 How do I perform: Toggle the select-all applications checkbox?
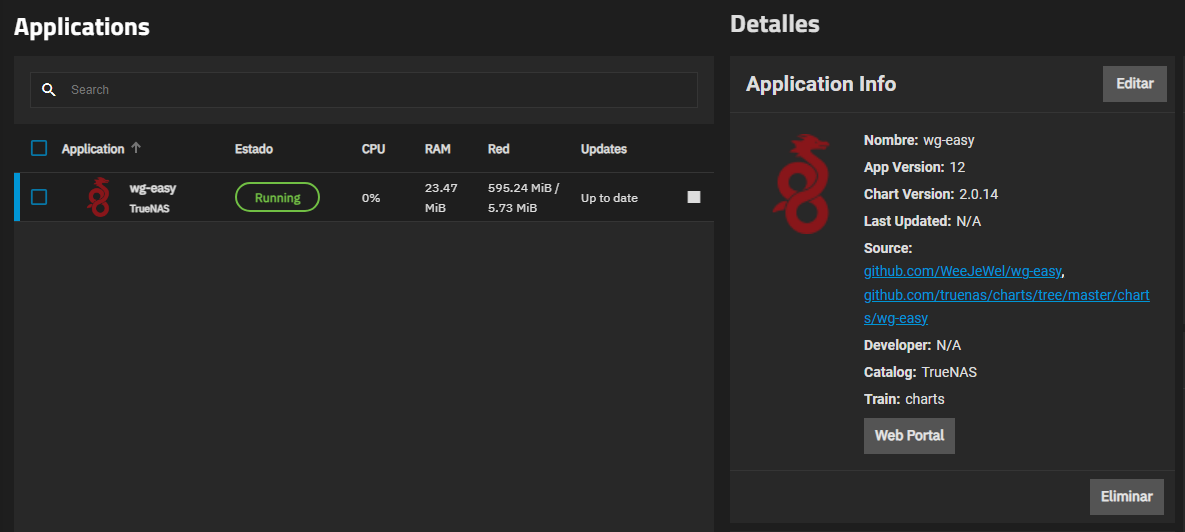pos(39,148)
